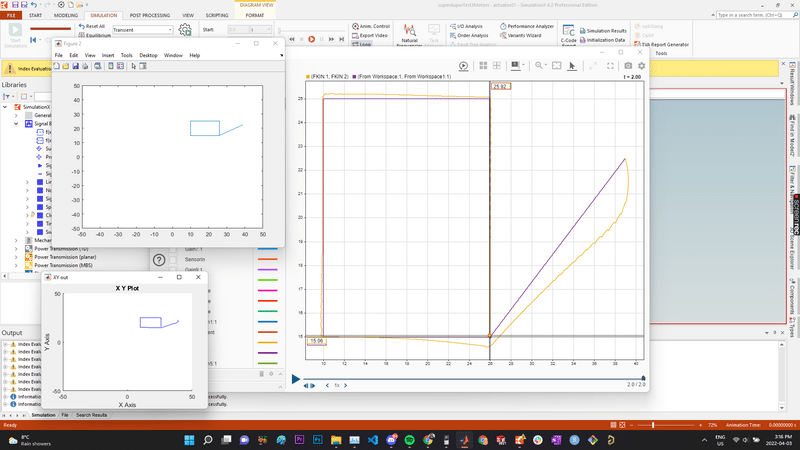Open result window settings gear
Viewport: 800px width, 450px height.
point(641,65)
